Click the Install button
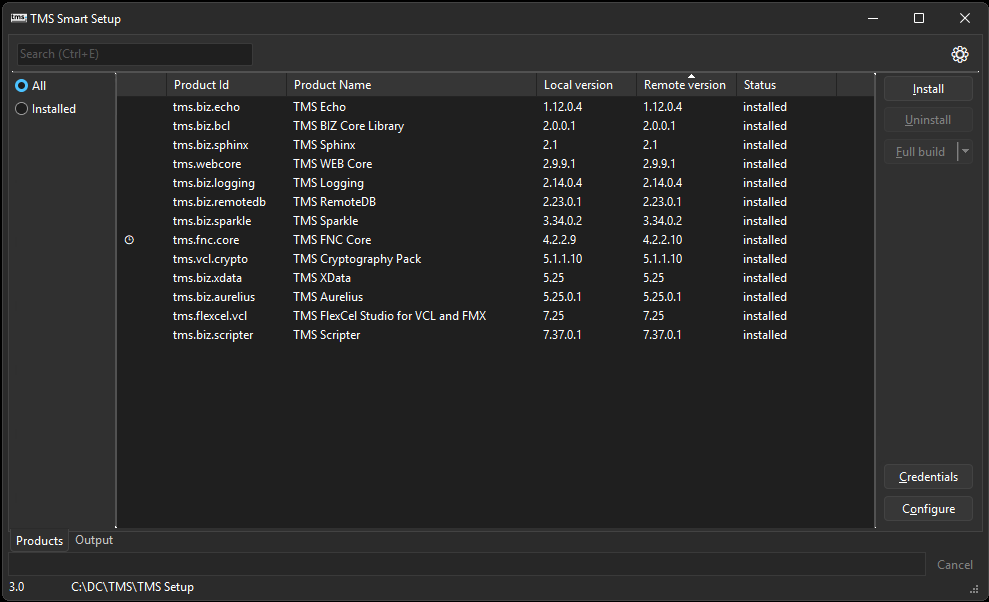Image resolution: width=989 pixels, height=602 pixels. (928, 89)
